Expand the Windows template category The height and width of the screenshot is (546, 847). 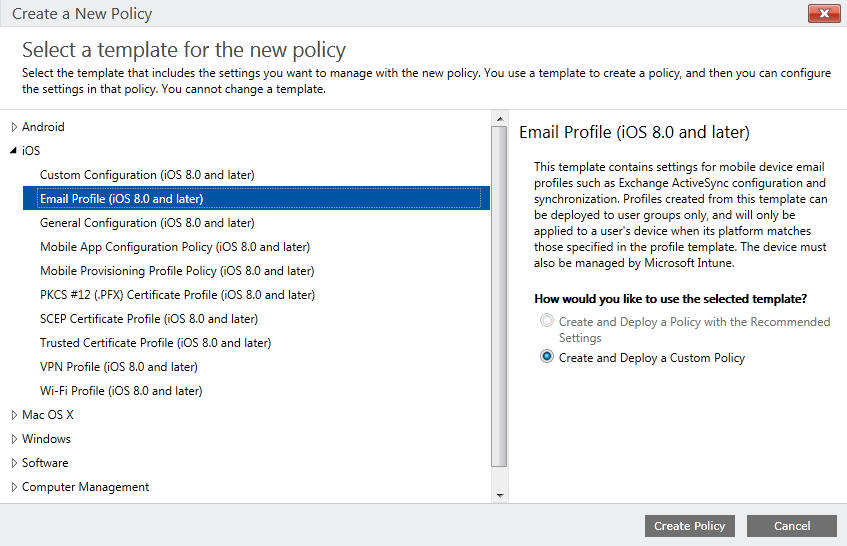click(x=15, y=439)
